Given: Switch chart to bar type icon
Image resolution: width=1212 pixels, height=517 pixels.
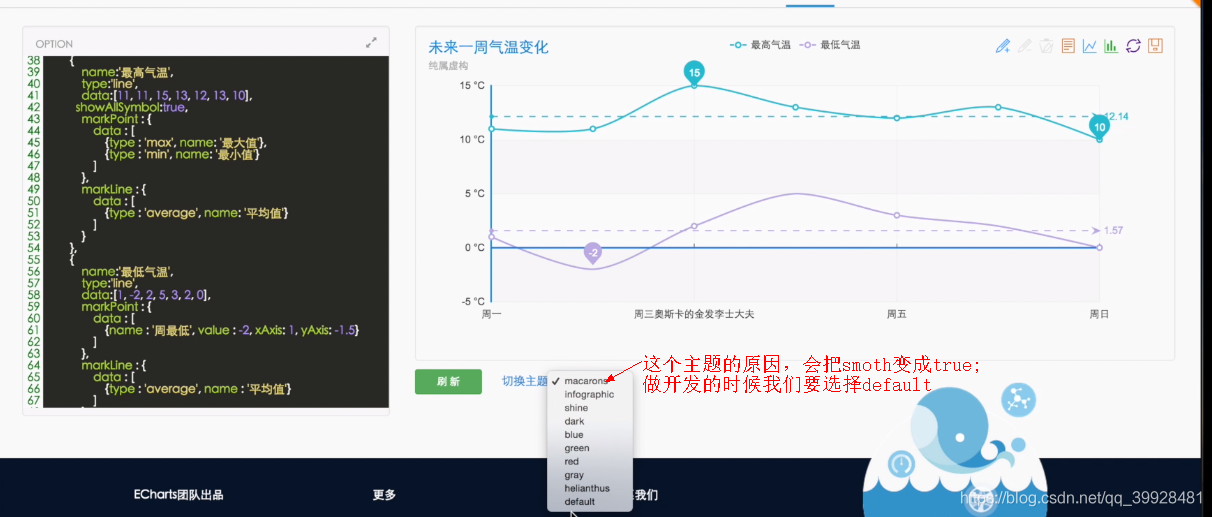Looking at the screenshot, I should pyautogui.click(x=1111, y=46).
